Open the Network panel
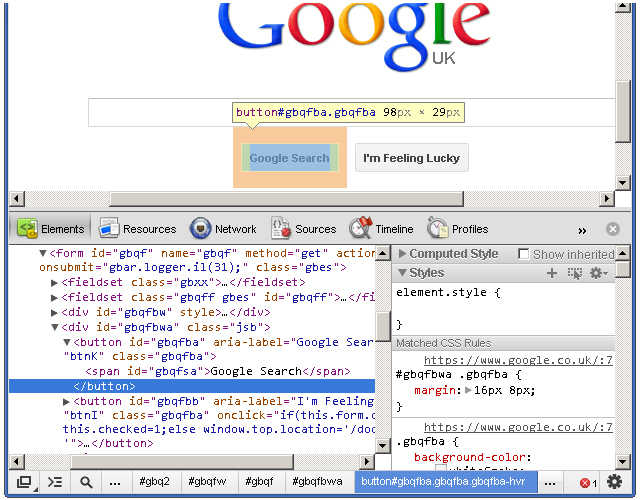Screen dimensions: 640x500 point(223,229)
